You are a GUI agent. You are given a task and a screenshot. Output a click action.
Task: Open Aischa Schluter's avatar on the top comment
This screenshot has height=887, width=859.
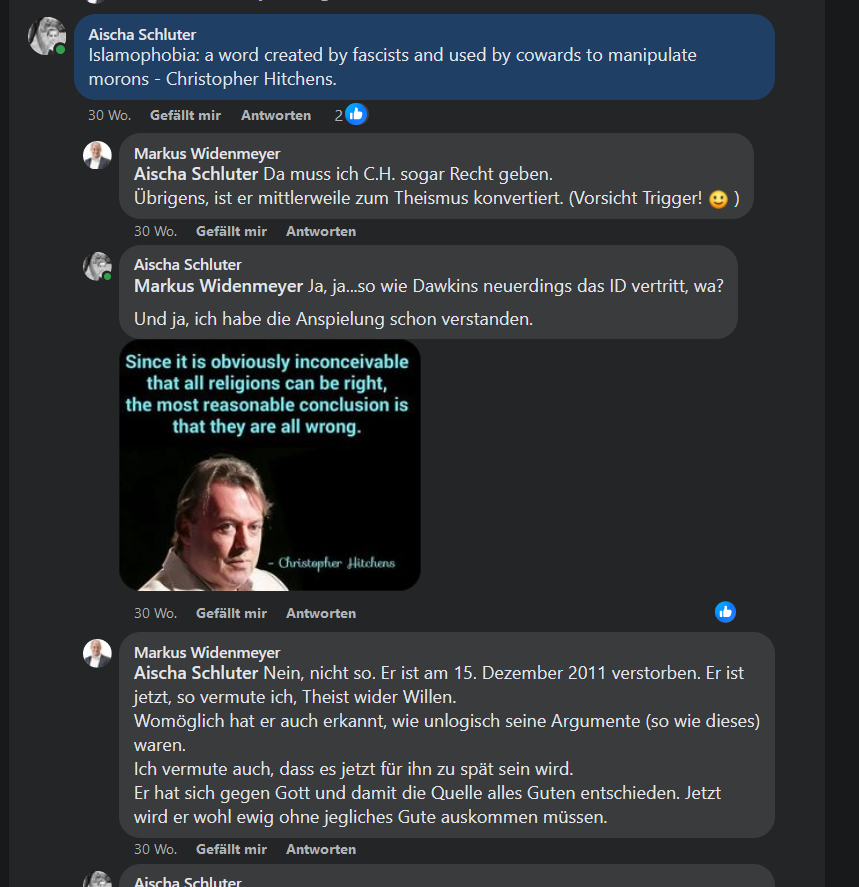click(x=47, y=36)
